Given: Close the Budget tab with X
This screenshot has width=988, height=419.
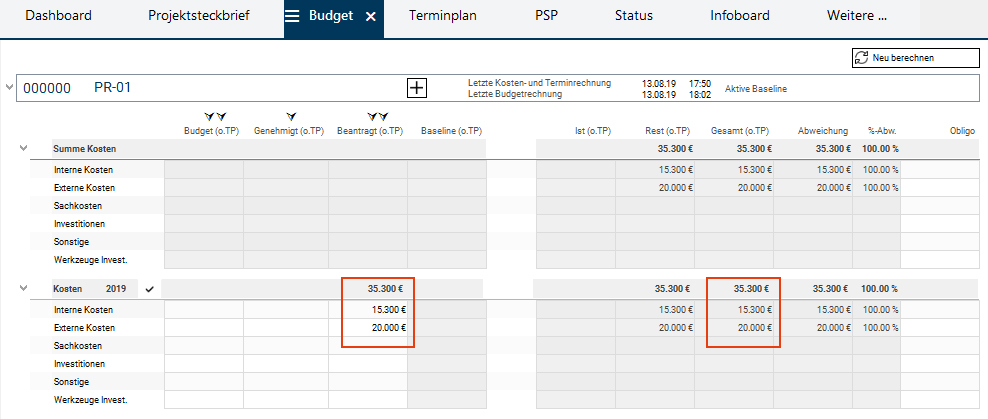Looking at the screenshot, I should pos(370,17).
